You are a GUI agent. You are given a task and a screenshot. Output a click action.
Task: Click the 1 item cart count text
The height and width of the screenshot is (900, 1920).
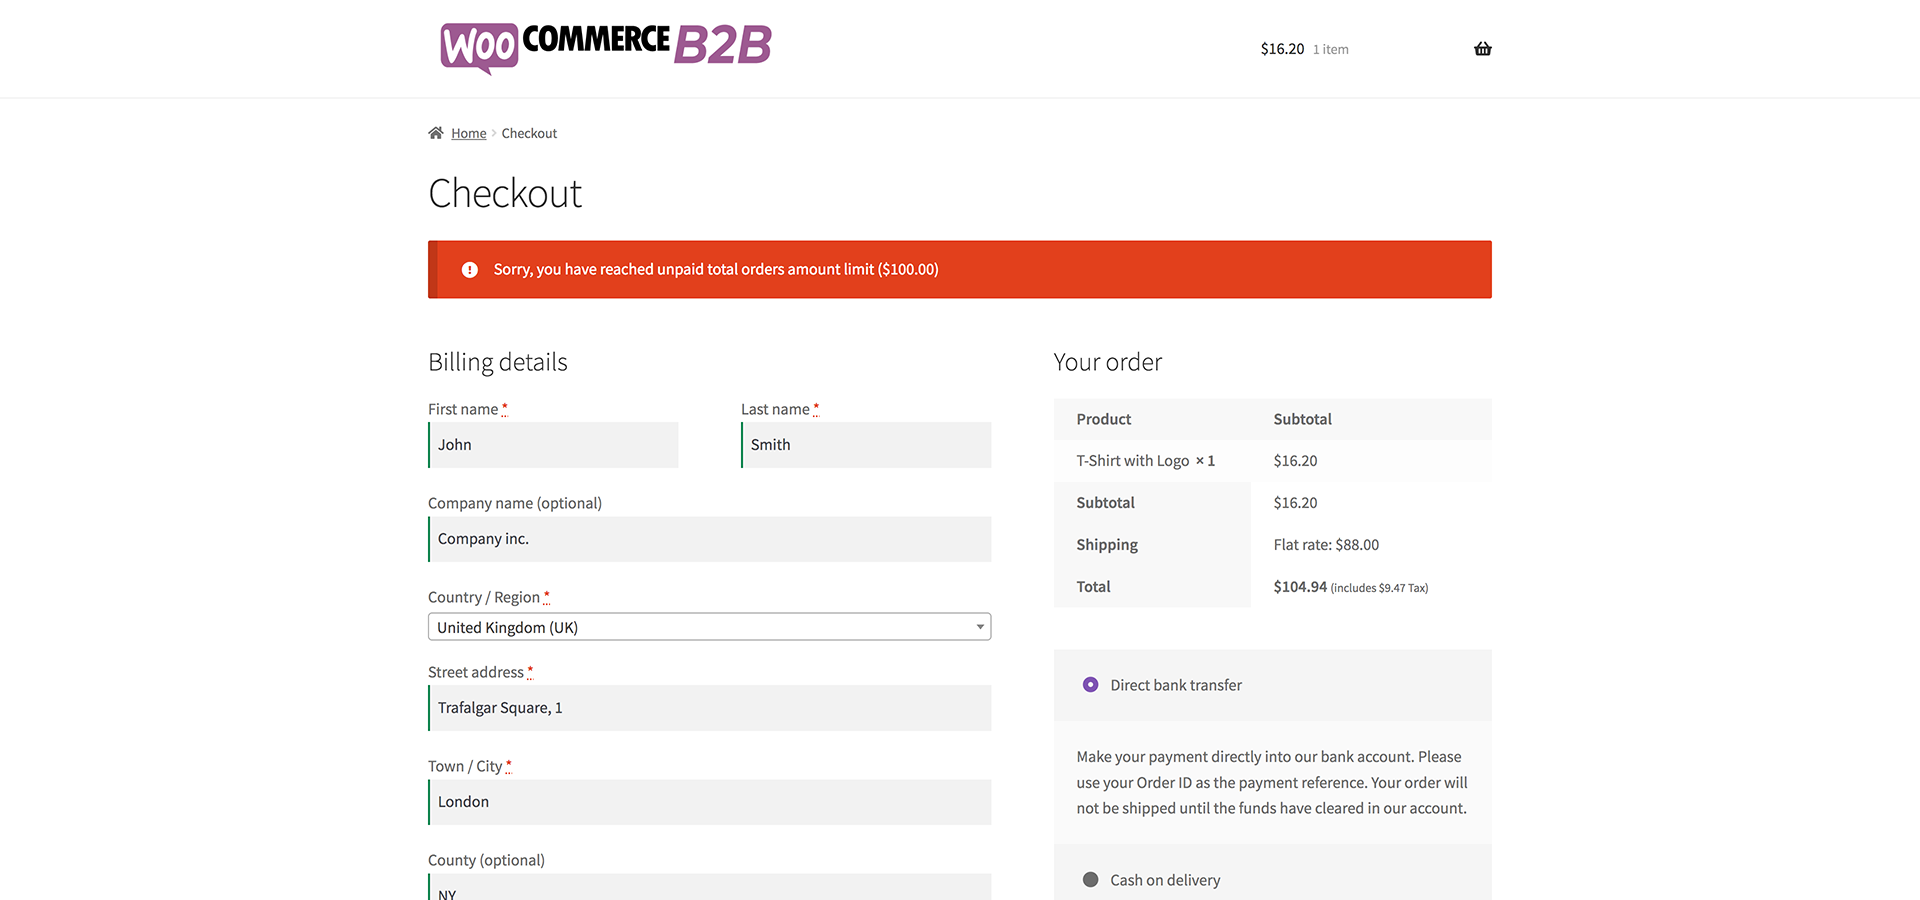tap(1330, 50)
